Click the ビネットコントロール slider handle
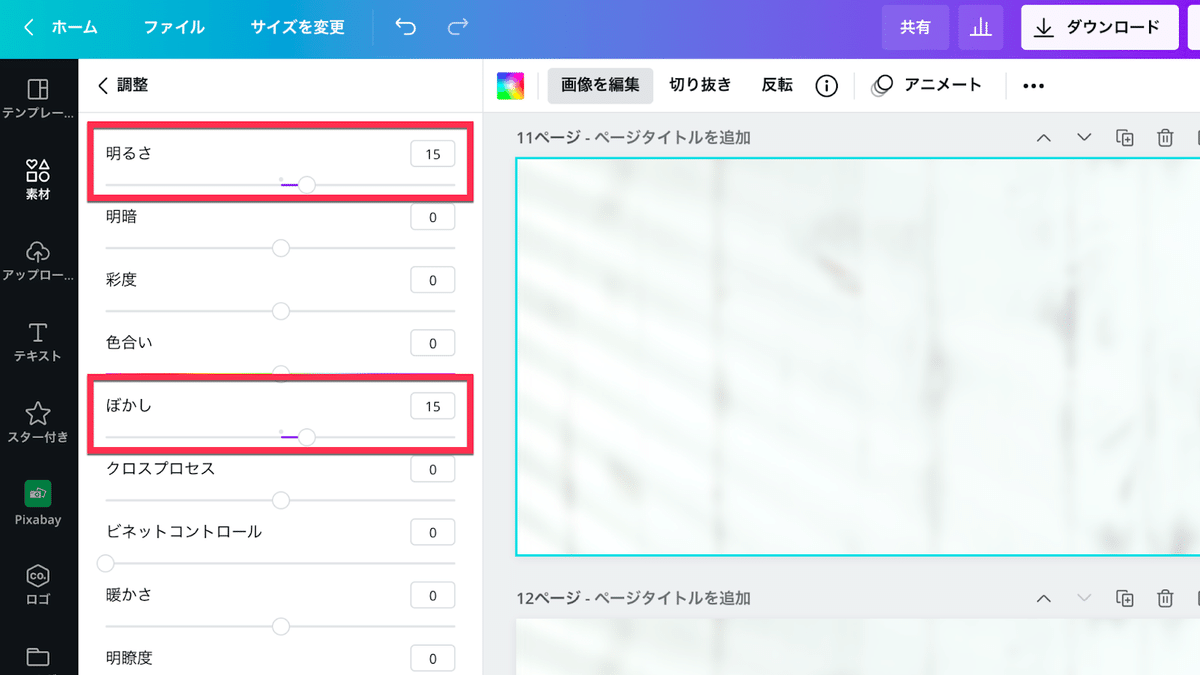The width and height of the screenshot is (1200, 675). pos(105,563)
